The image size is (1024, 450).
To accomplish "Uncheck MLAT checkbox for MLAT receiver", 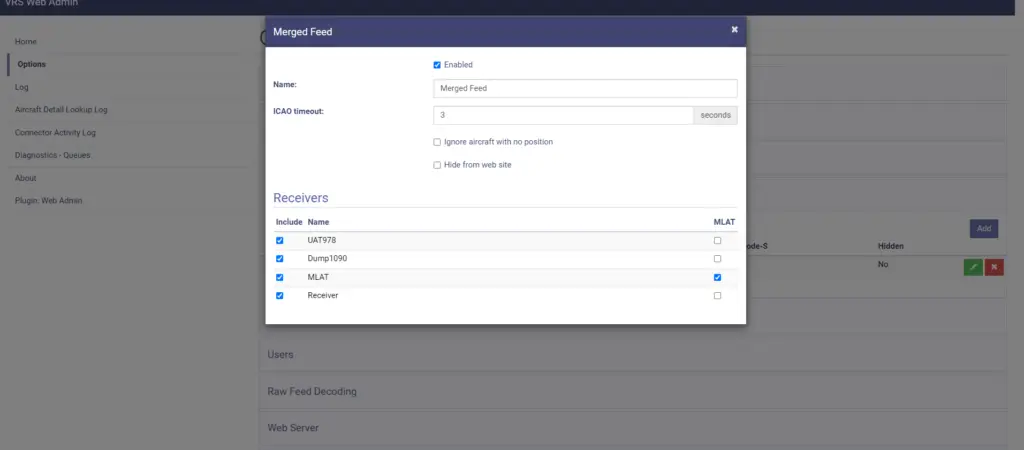I will (717, 277).
